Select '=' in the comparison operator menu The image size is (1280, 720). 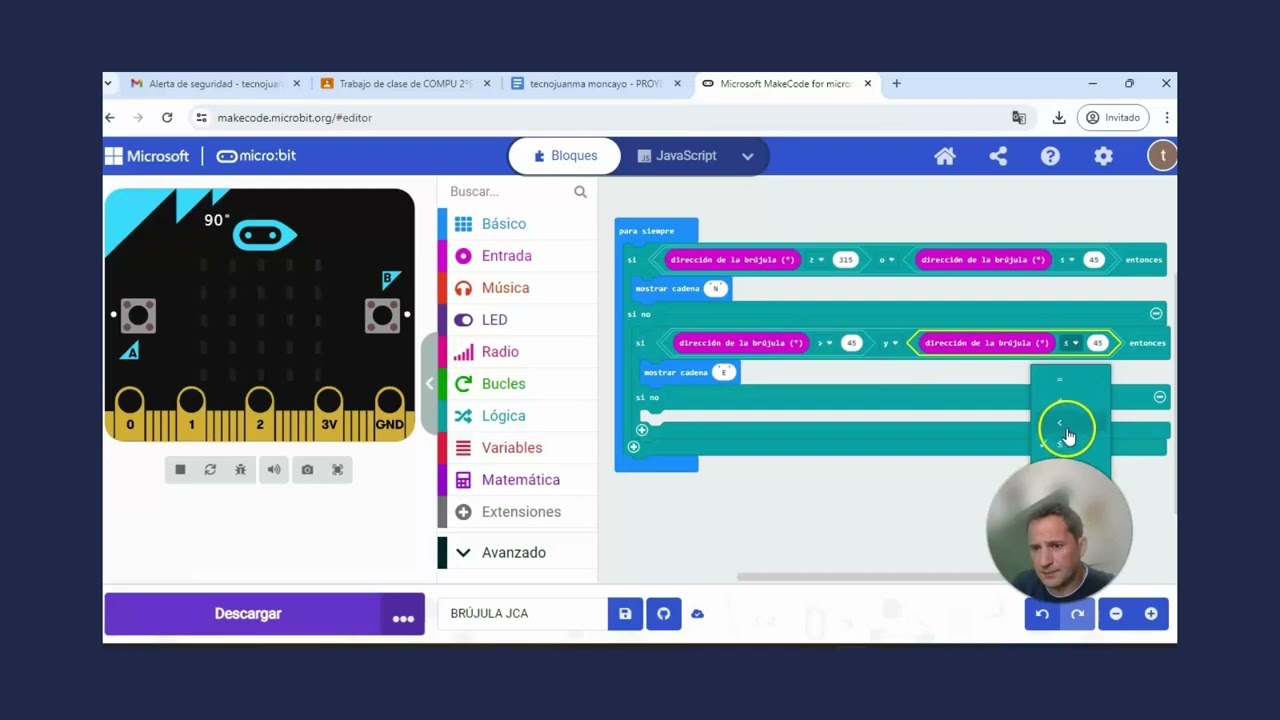(x=1060, y=379)
